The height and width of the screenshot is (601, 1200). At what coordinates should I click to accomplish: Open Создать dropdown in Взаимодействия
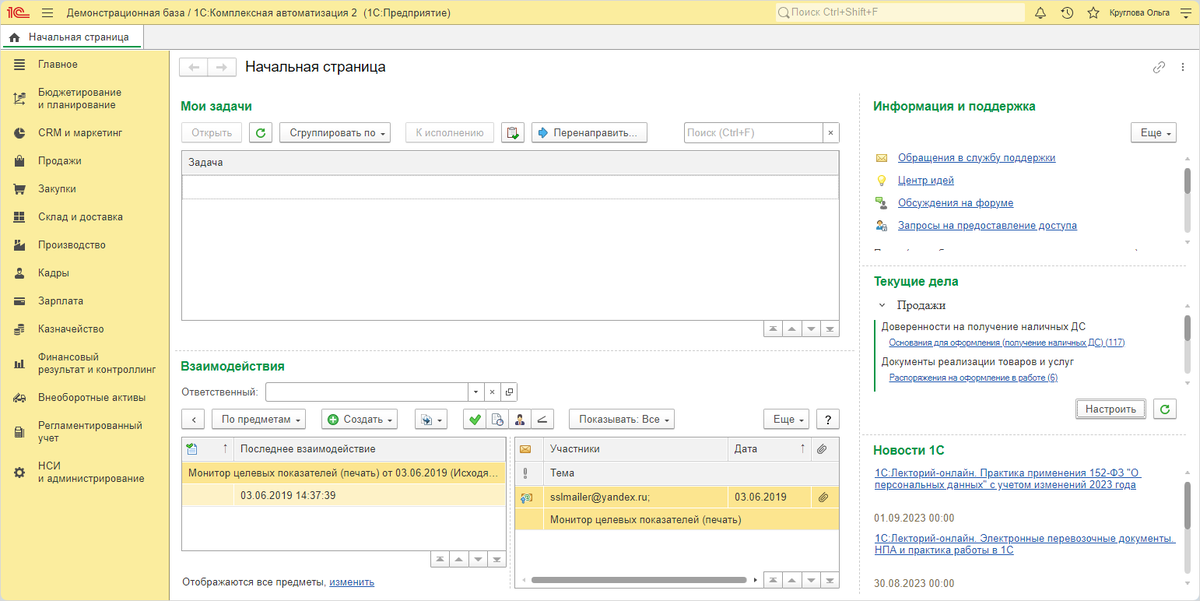click(360, 420)
